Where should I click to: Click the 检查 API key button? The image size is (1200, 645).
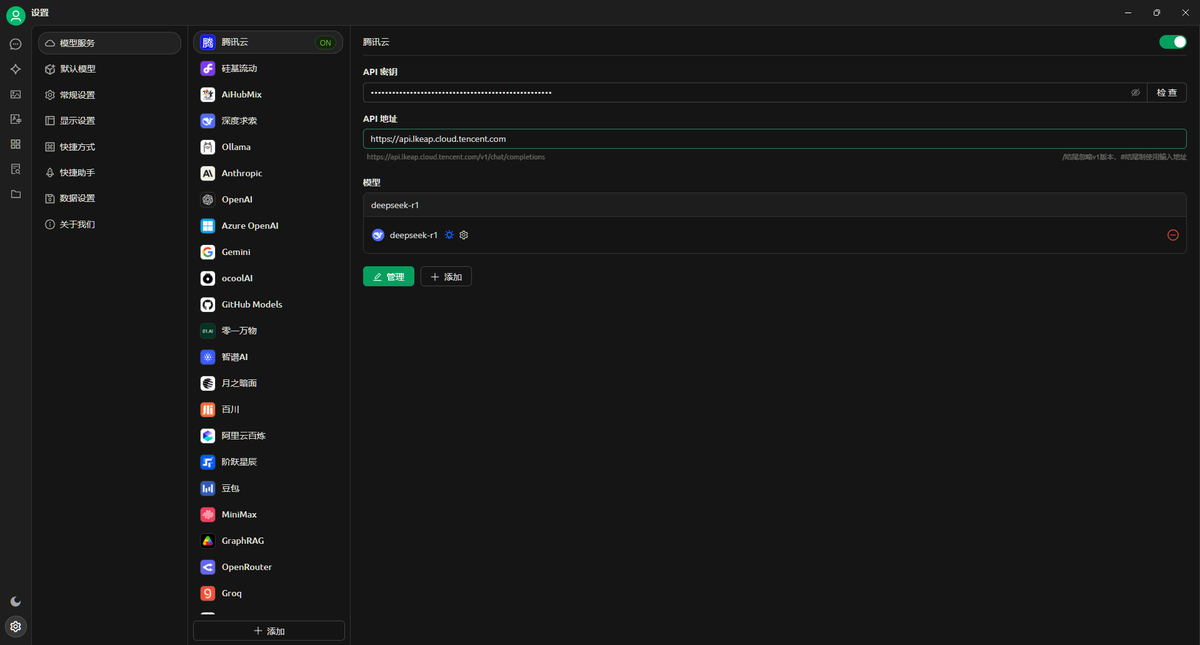click(1167, 92)
